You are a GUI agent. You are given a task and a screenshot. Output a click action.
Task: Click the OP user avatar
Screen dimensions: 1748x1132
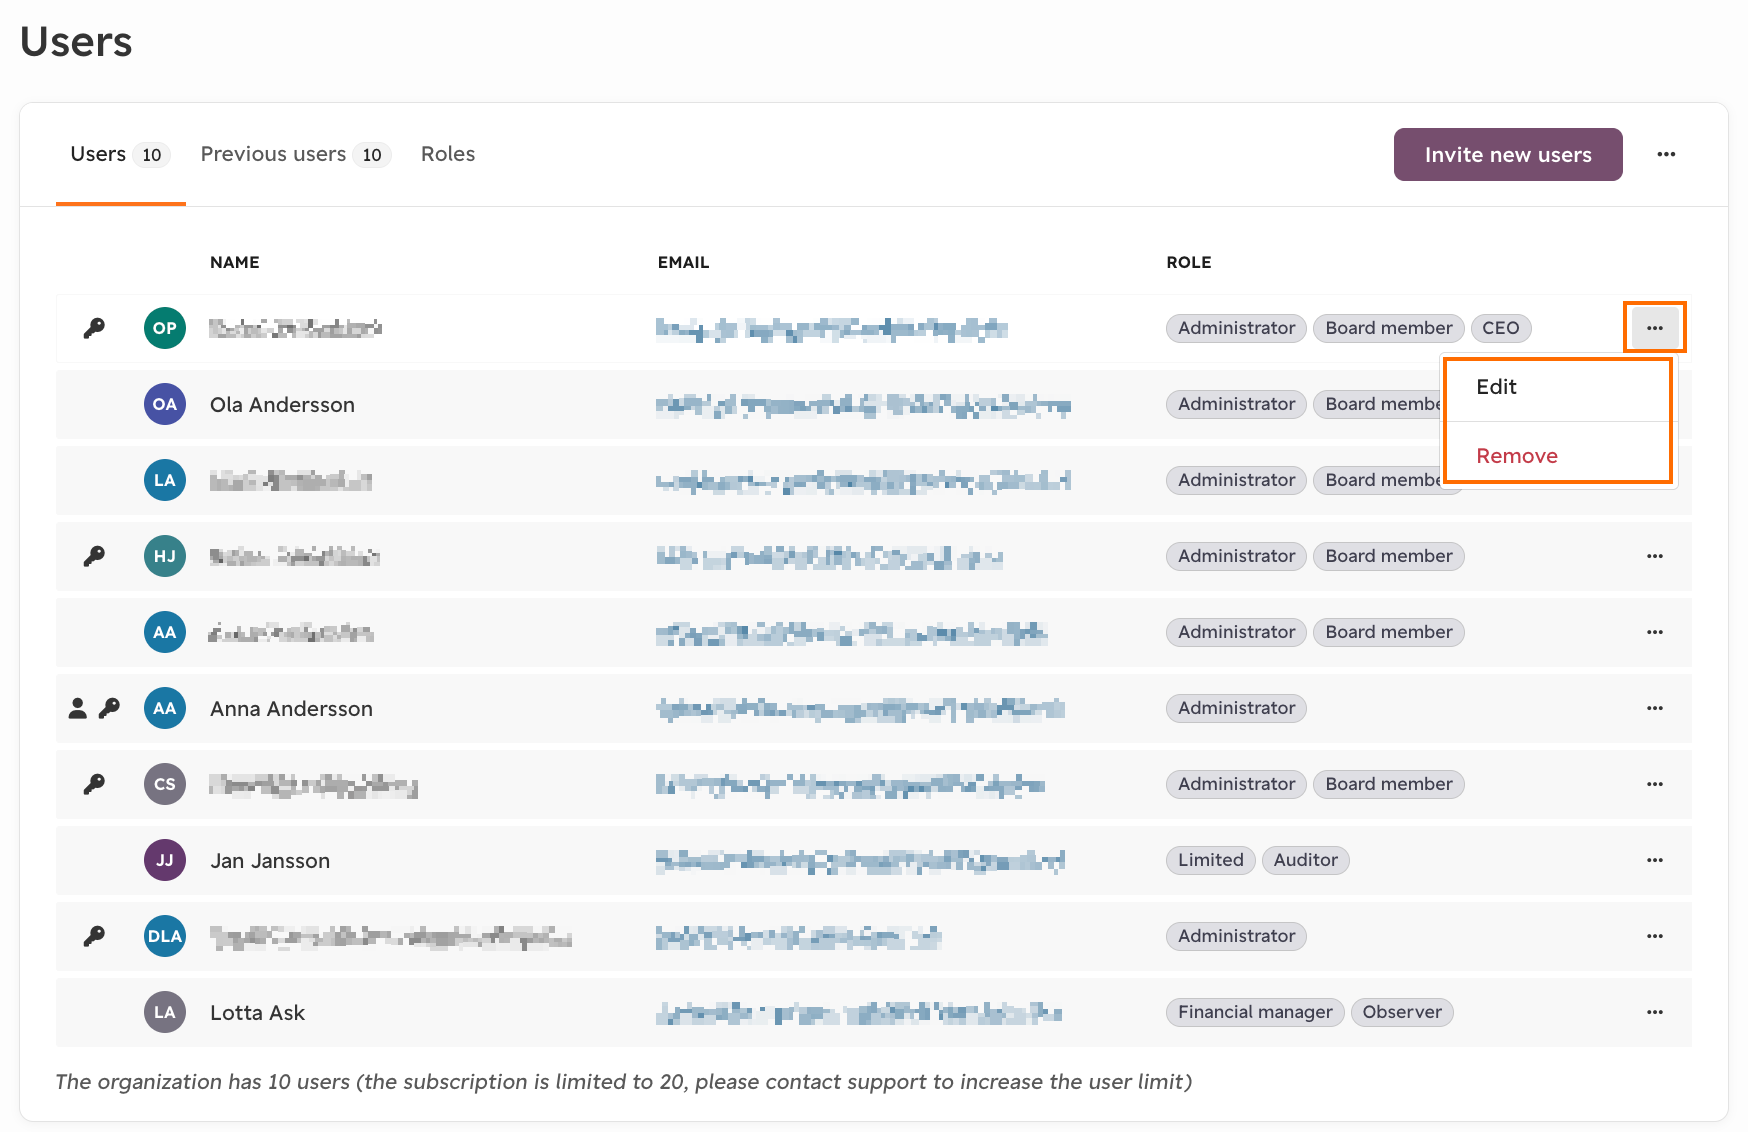[165, 328]
